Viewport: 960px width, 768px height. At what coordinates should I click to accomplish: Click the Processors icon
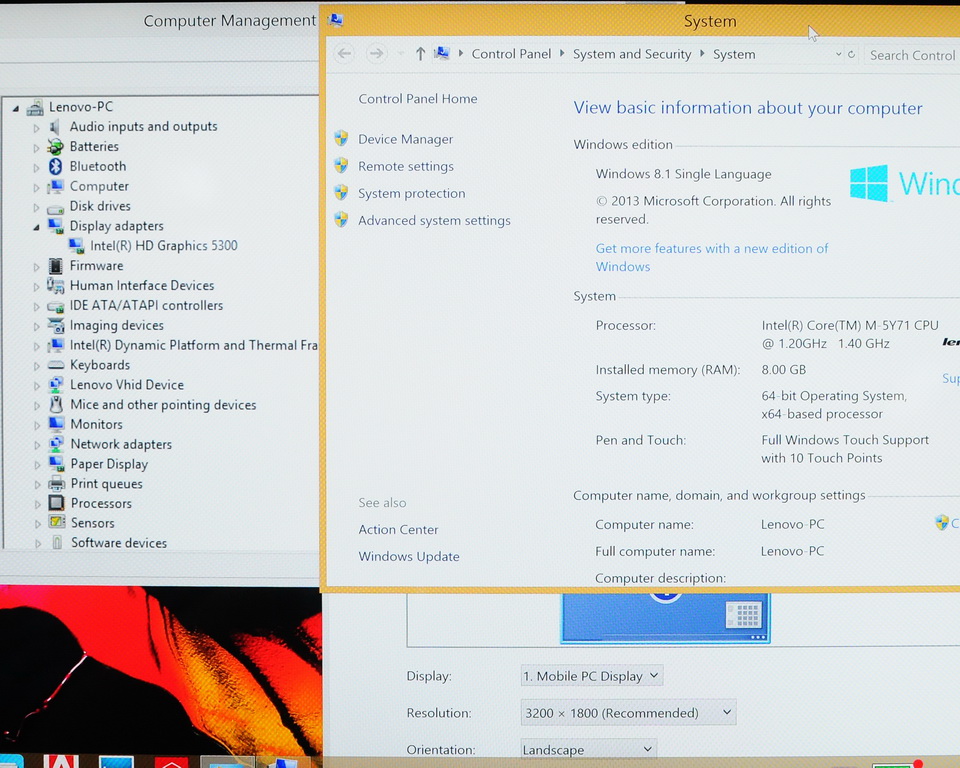56,503
